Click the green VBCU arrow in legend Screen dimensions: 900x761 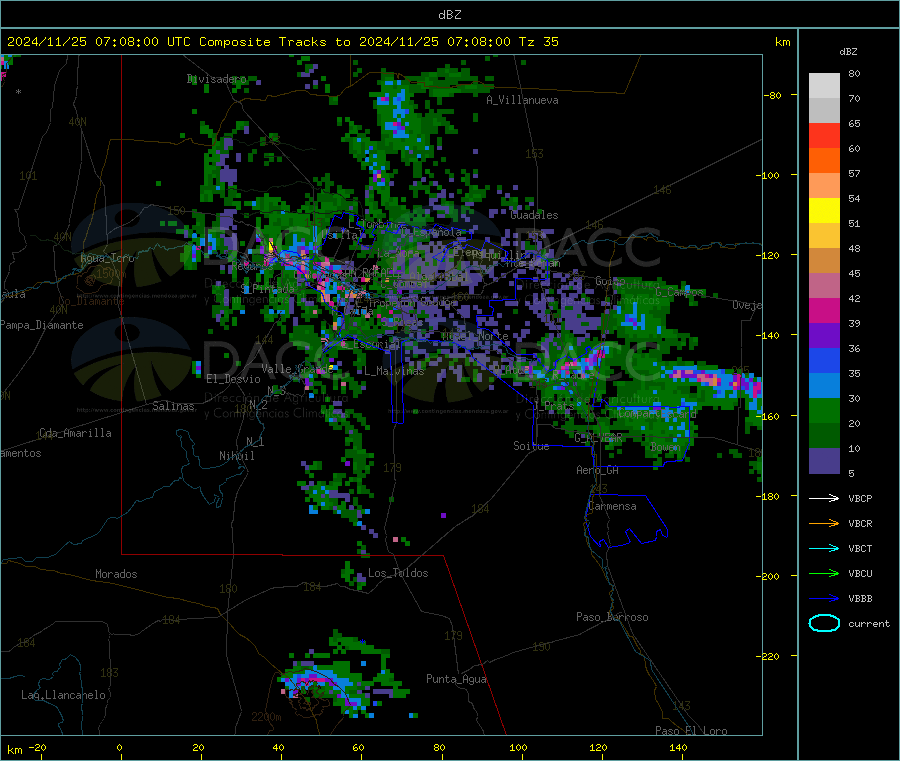tap(824, 573)
